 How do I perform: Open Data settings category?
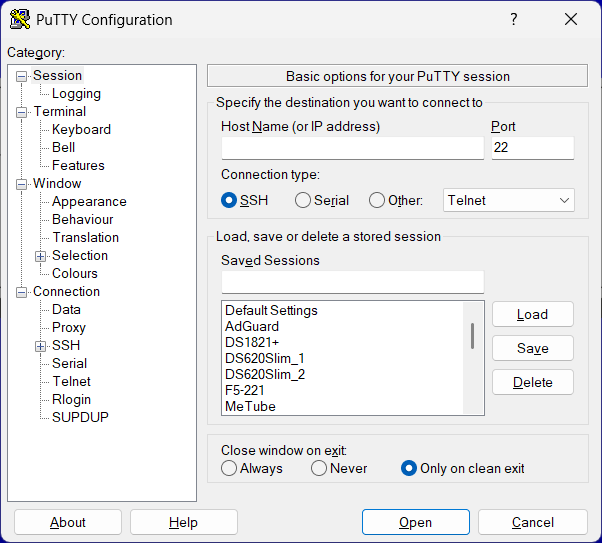coord(66,310)
